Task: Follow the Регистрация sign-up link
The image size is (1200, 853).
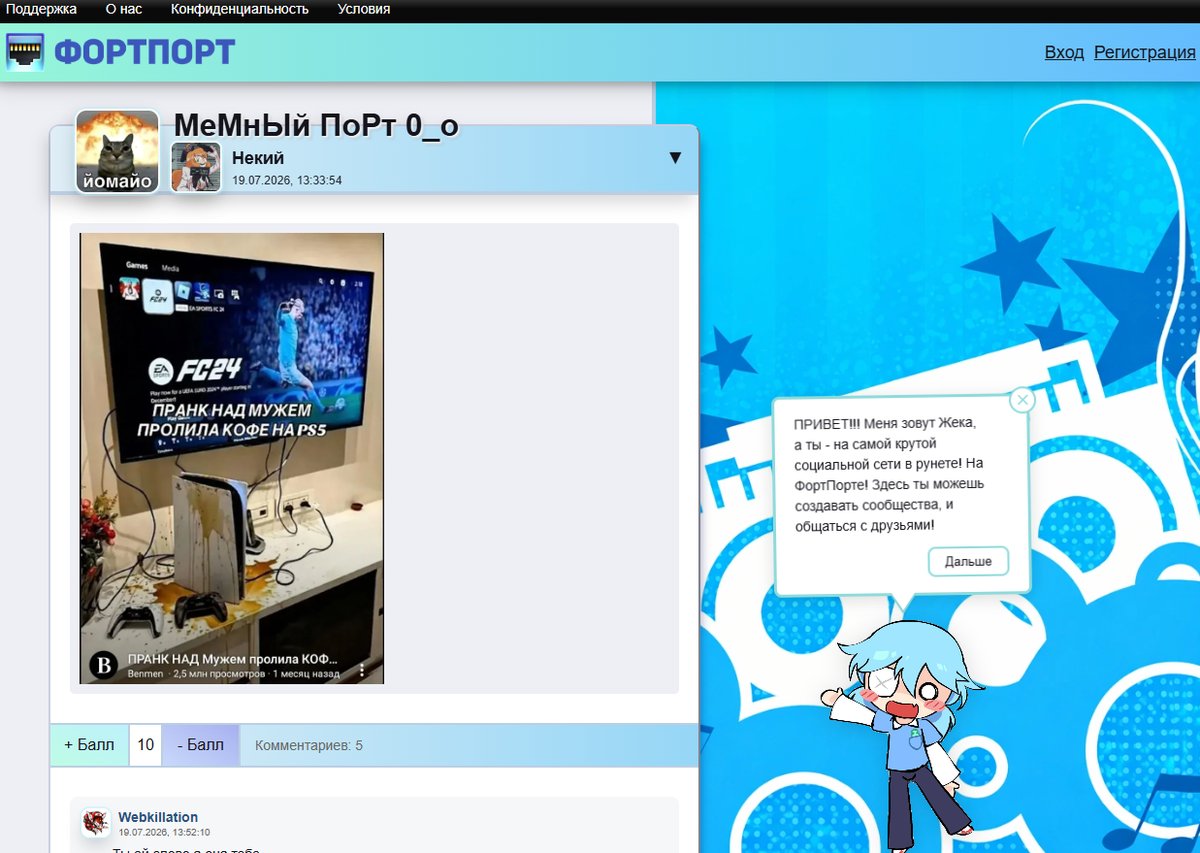Action: pyautogui.click(x=1145, y=52)
